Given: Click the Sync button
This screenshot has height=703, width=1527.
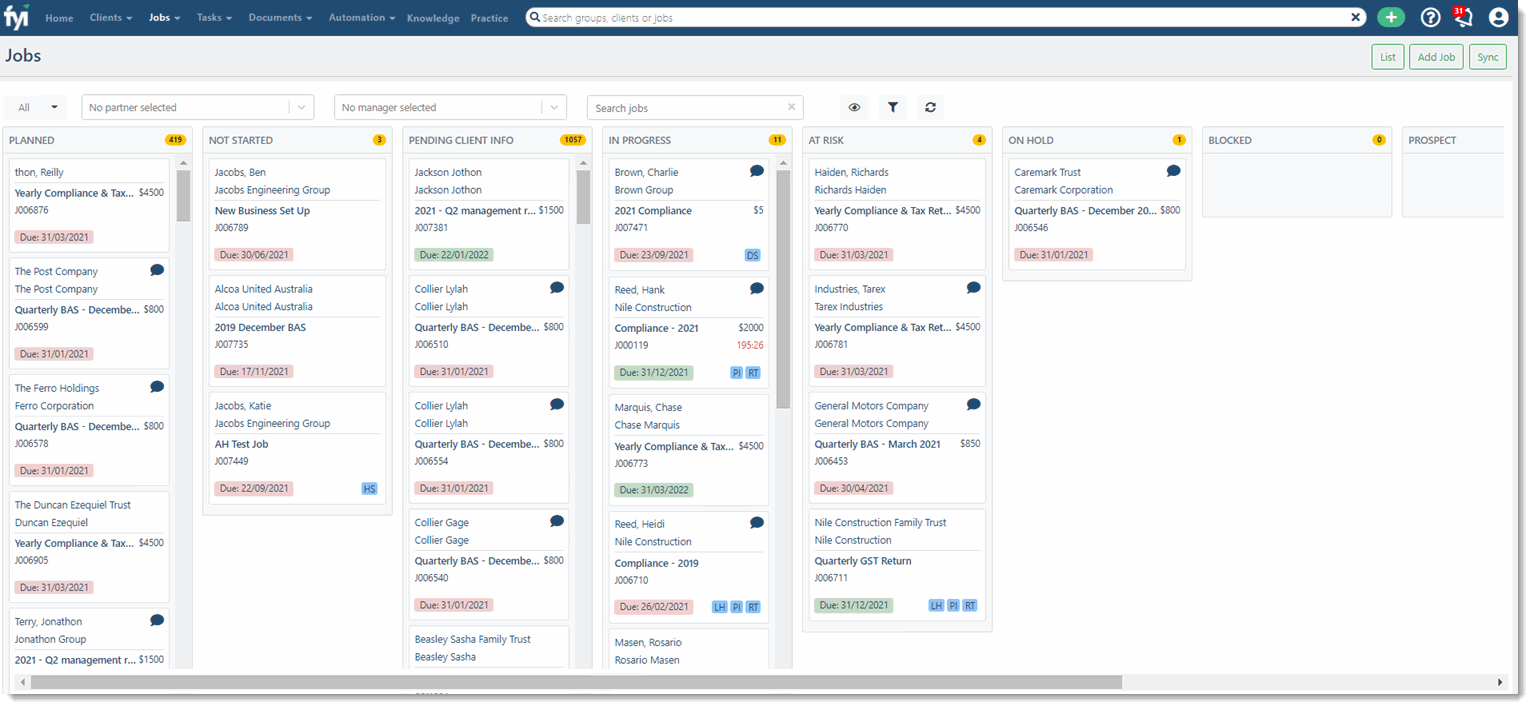Looking at the screenshot, I should click(x=1488, y=57).
